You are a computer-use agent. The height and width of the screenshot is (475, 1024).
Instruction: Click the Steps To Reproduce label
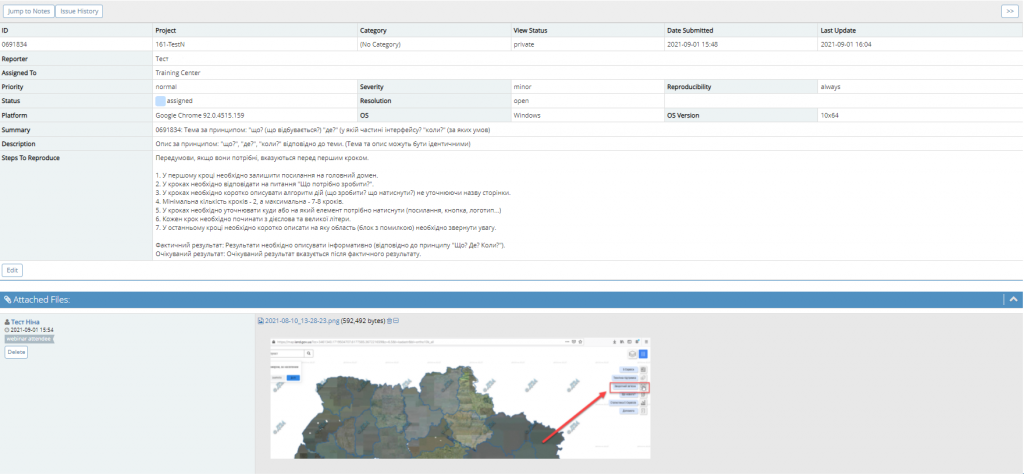(x=31, y=157)
